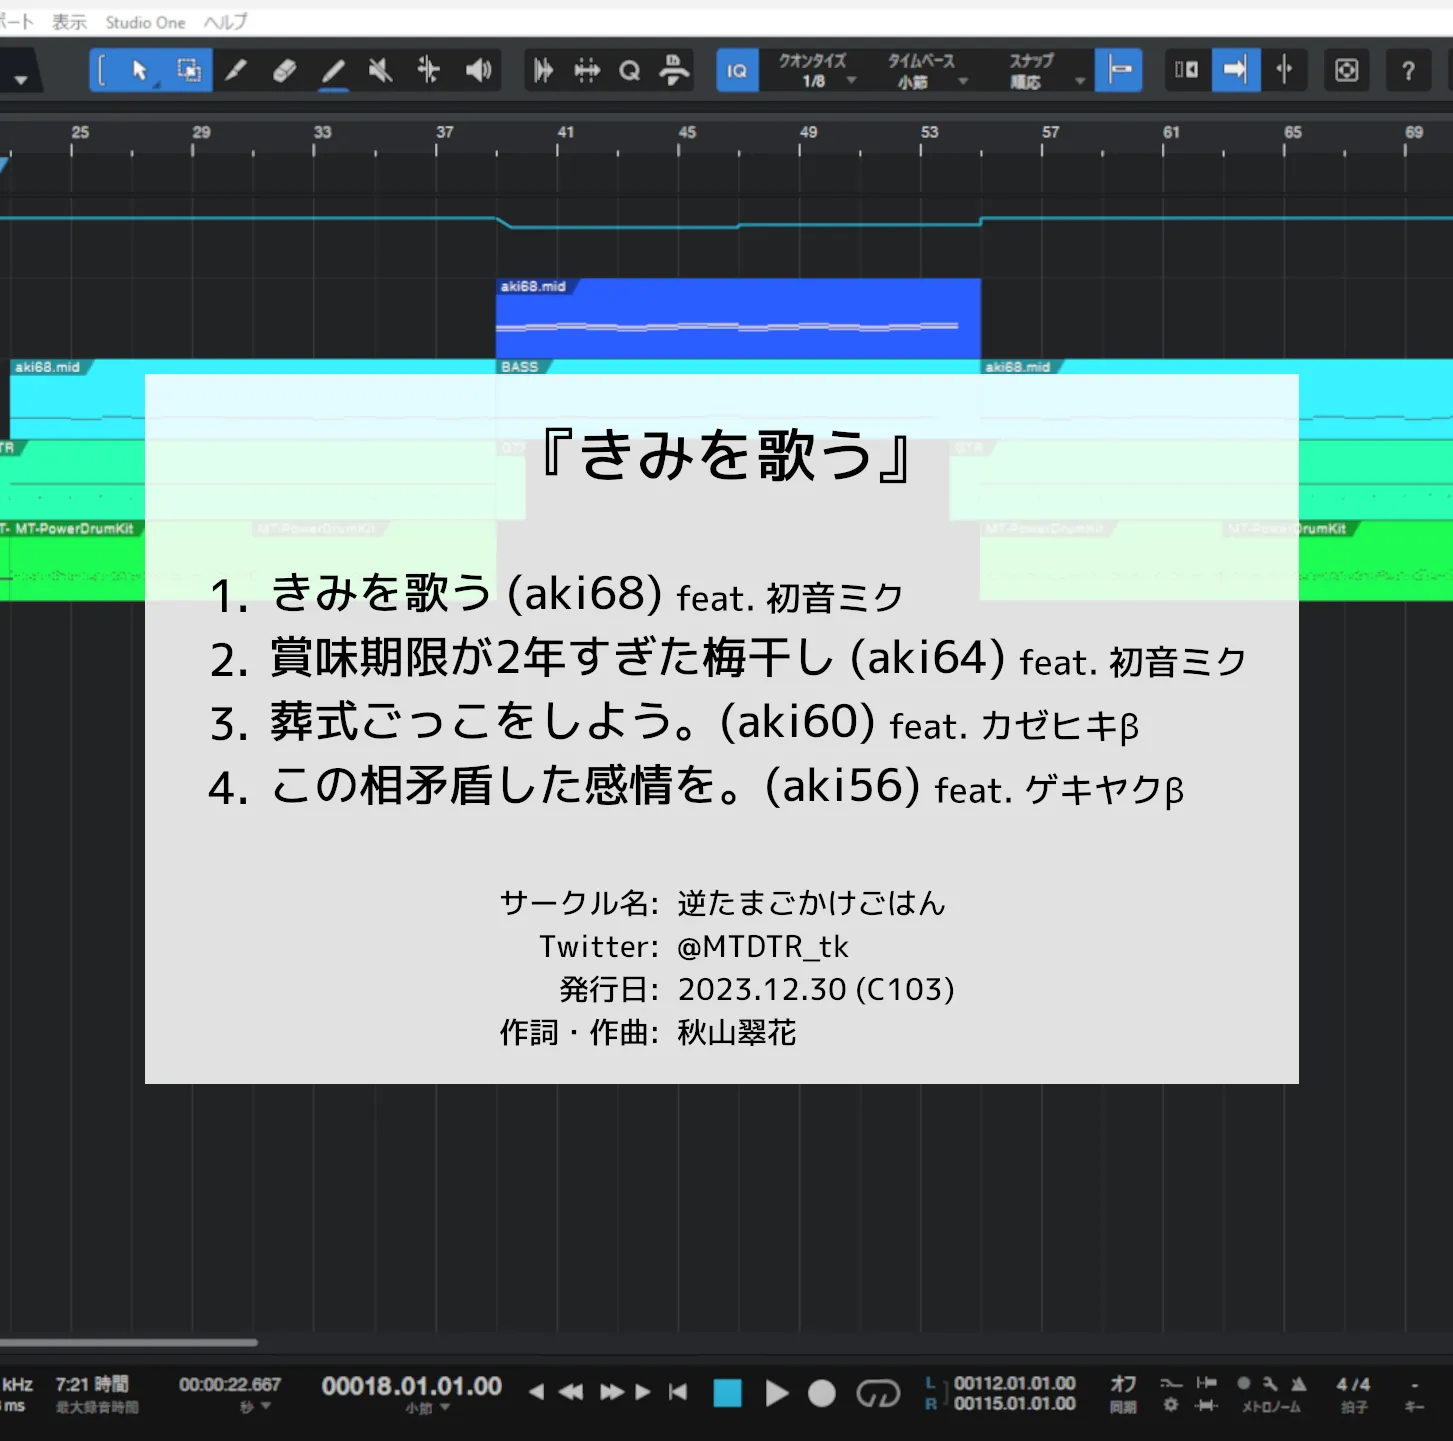Click the next marker triangle button
1453x1441 pixels.
tap(642, 1392)
